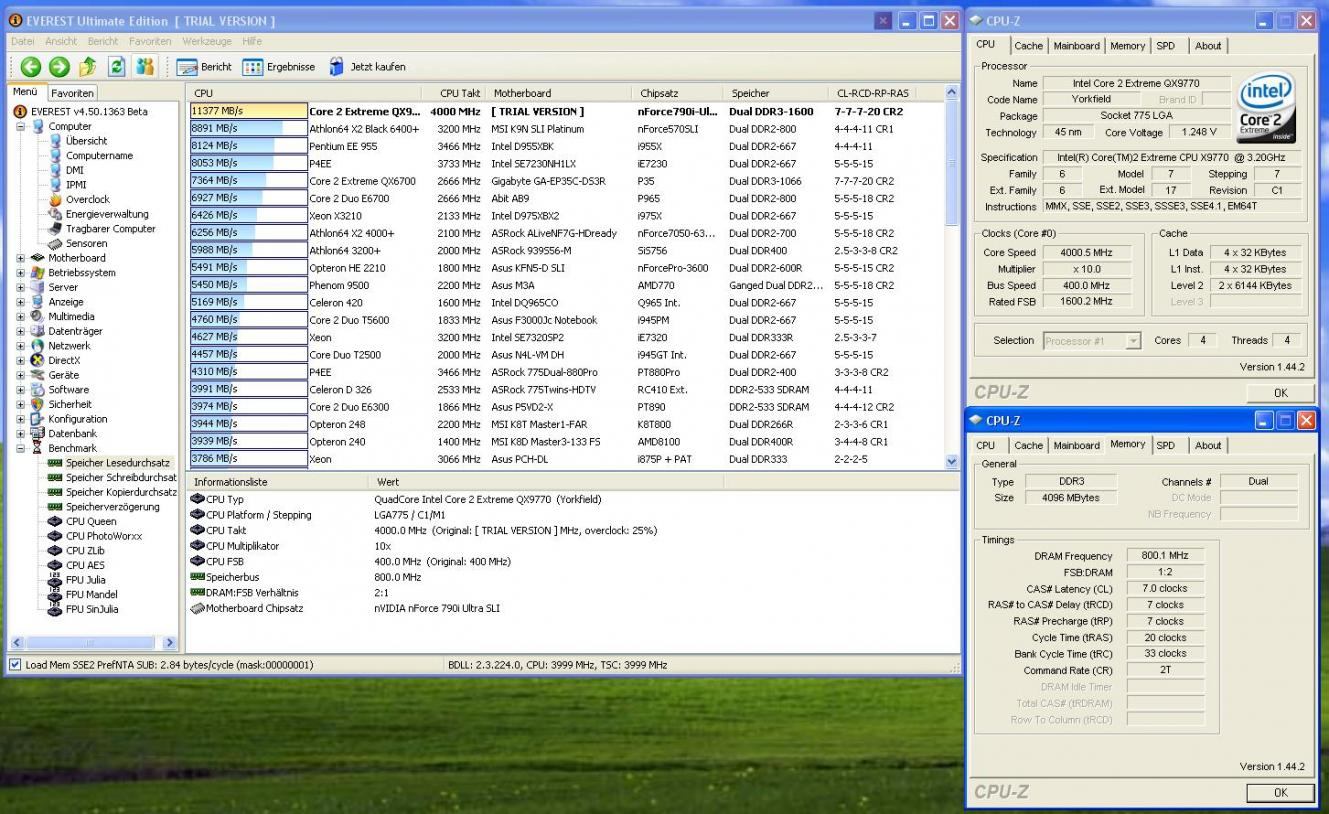
Task: Expand the Anzeige tree node
Action: 21,302
